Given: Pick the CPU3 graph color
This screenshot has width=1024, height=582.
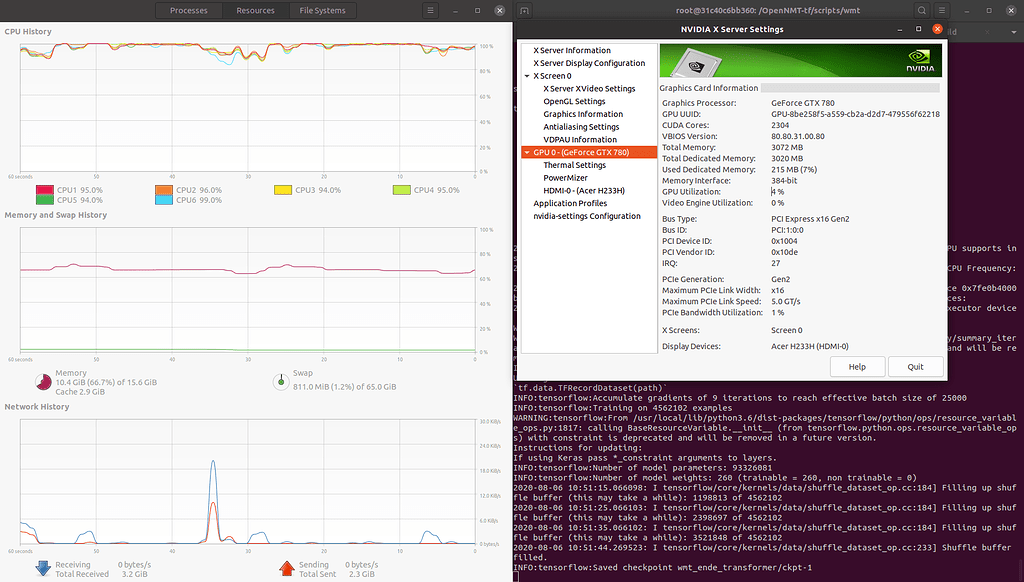Looking at the screenshot, I should (x=283, y=190).
